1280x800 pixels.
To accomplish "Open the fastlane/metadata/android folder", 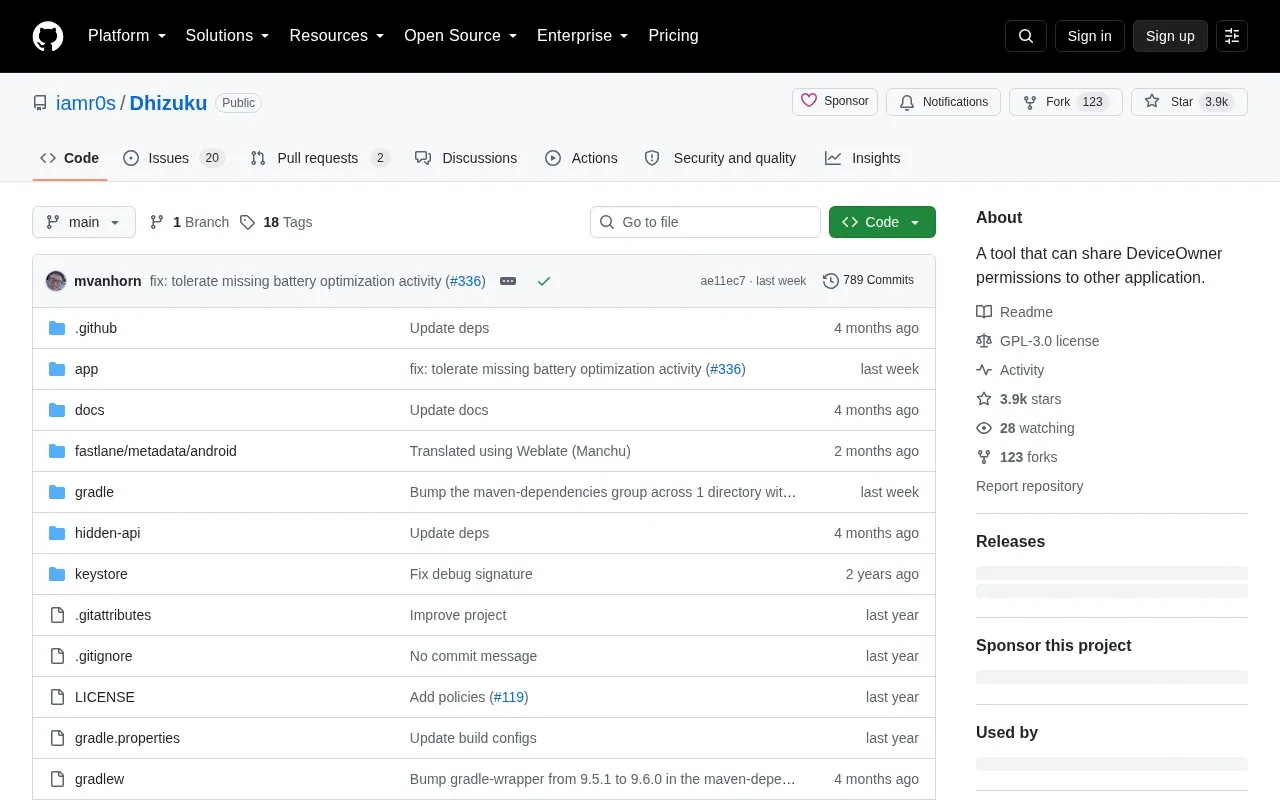I will pyautogui.click(x=156, y=451).
